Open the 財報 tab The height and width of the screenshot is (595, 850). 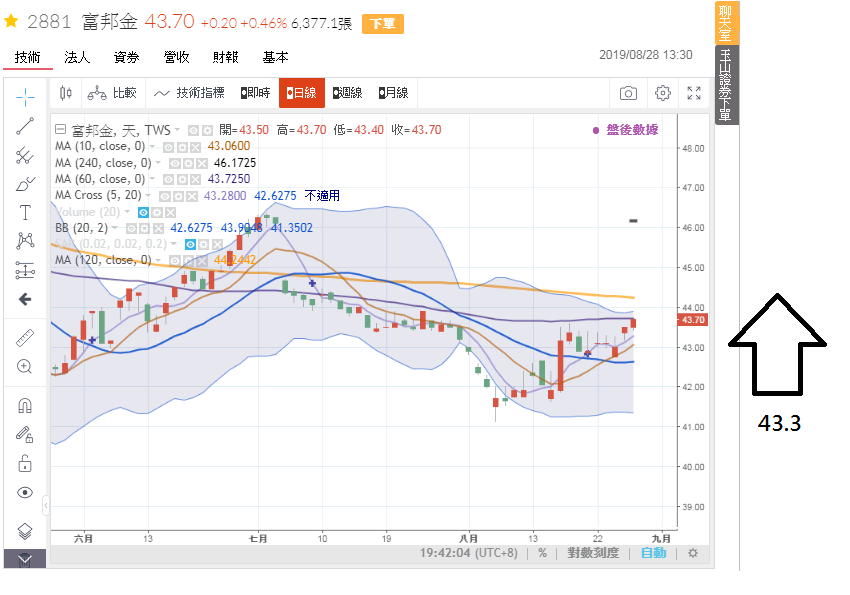pos(226,57)
